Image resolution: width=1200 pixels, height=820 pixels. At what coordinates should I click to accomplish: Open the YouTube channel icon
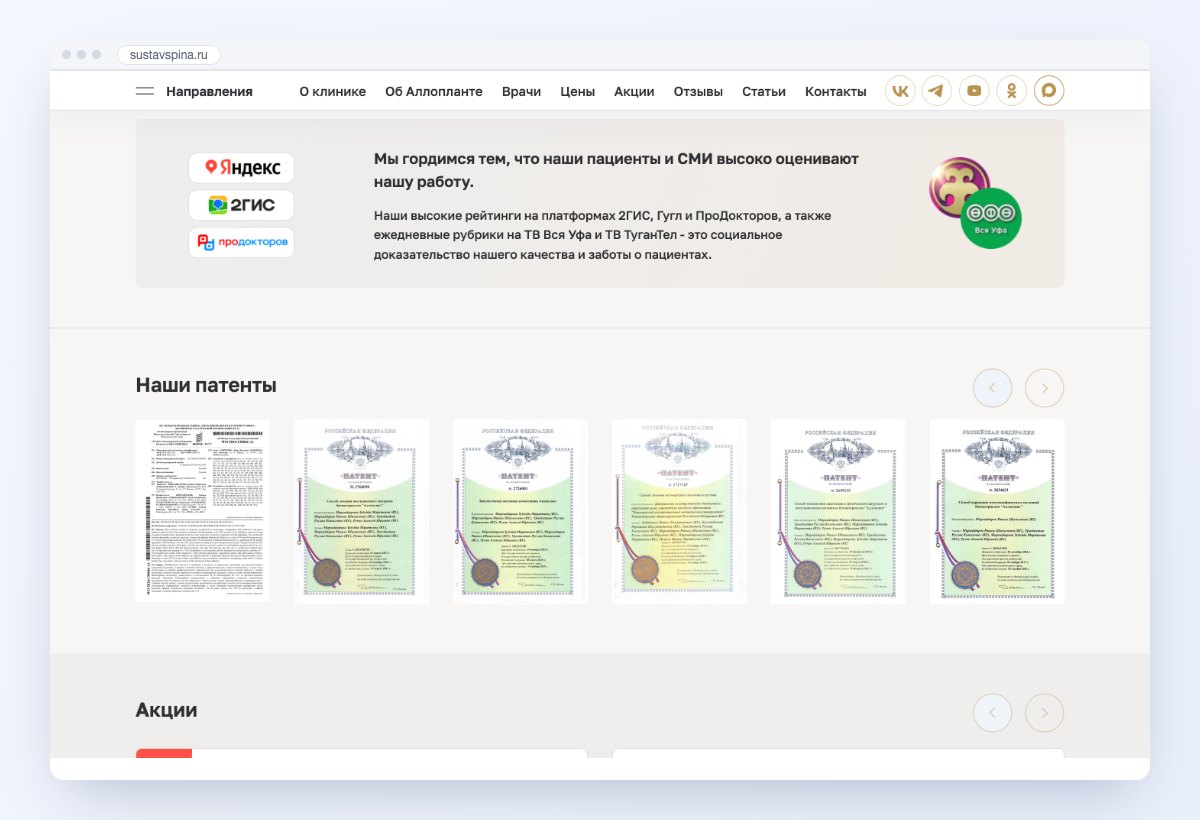pyautogui.click(x=974, y=91)
